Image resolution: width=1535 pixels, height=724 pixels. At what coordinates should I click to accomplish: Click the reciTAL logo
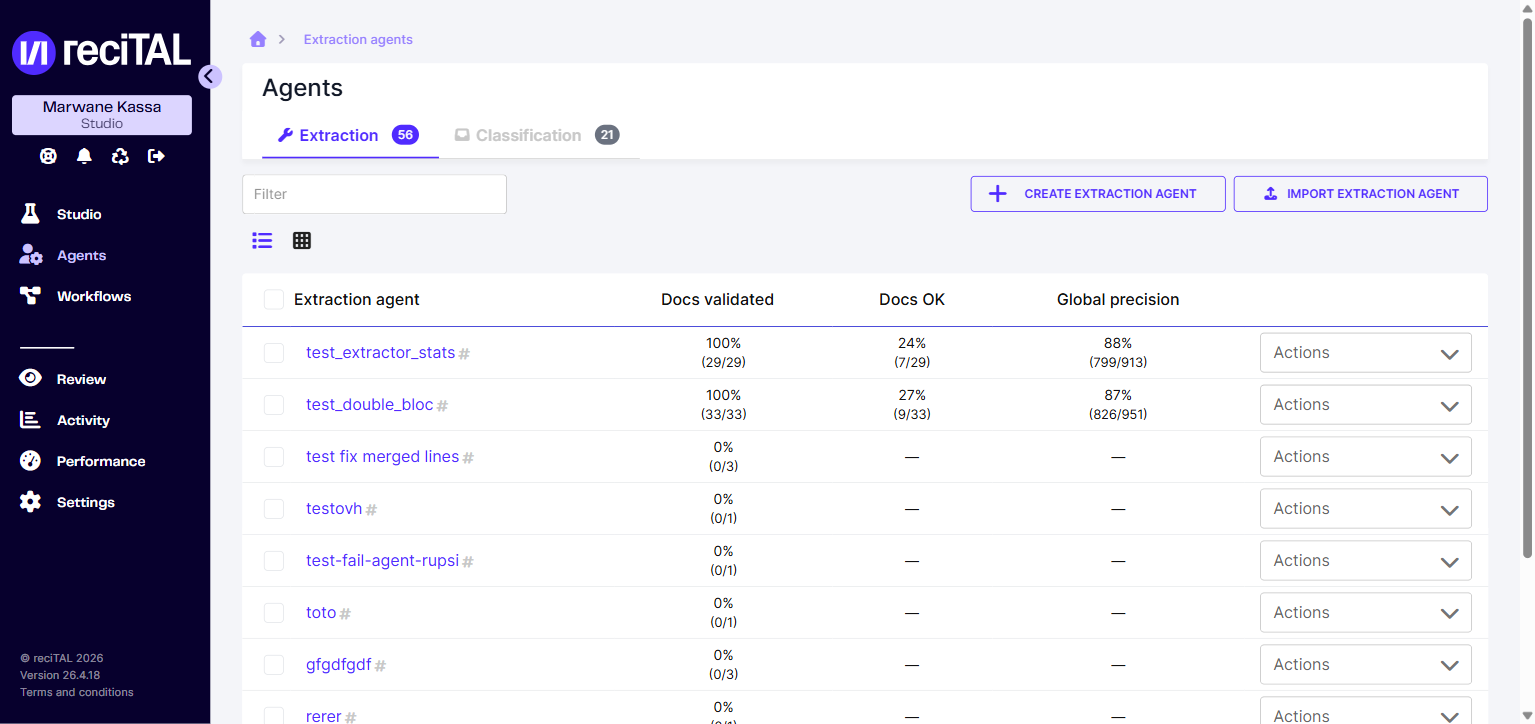point(101,51)
